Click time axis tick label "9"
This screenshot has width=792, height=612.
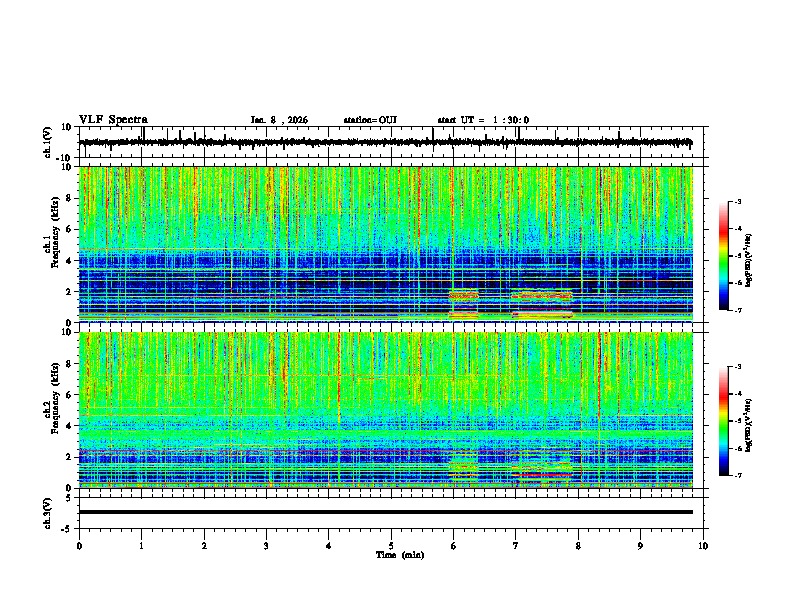(x=640, y=546)
